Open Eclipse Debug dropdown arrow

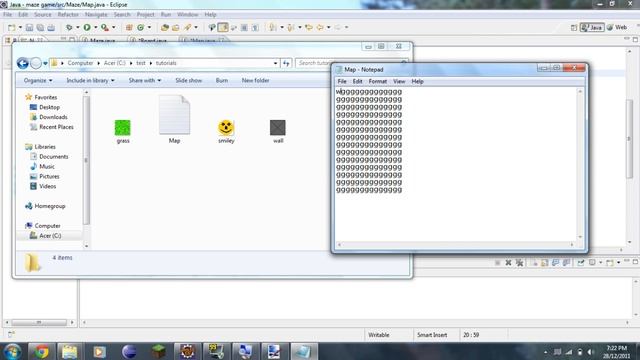coord(78,27)
